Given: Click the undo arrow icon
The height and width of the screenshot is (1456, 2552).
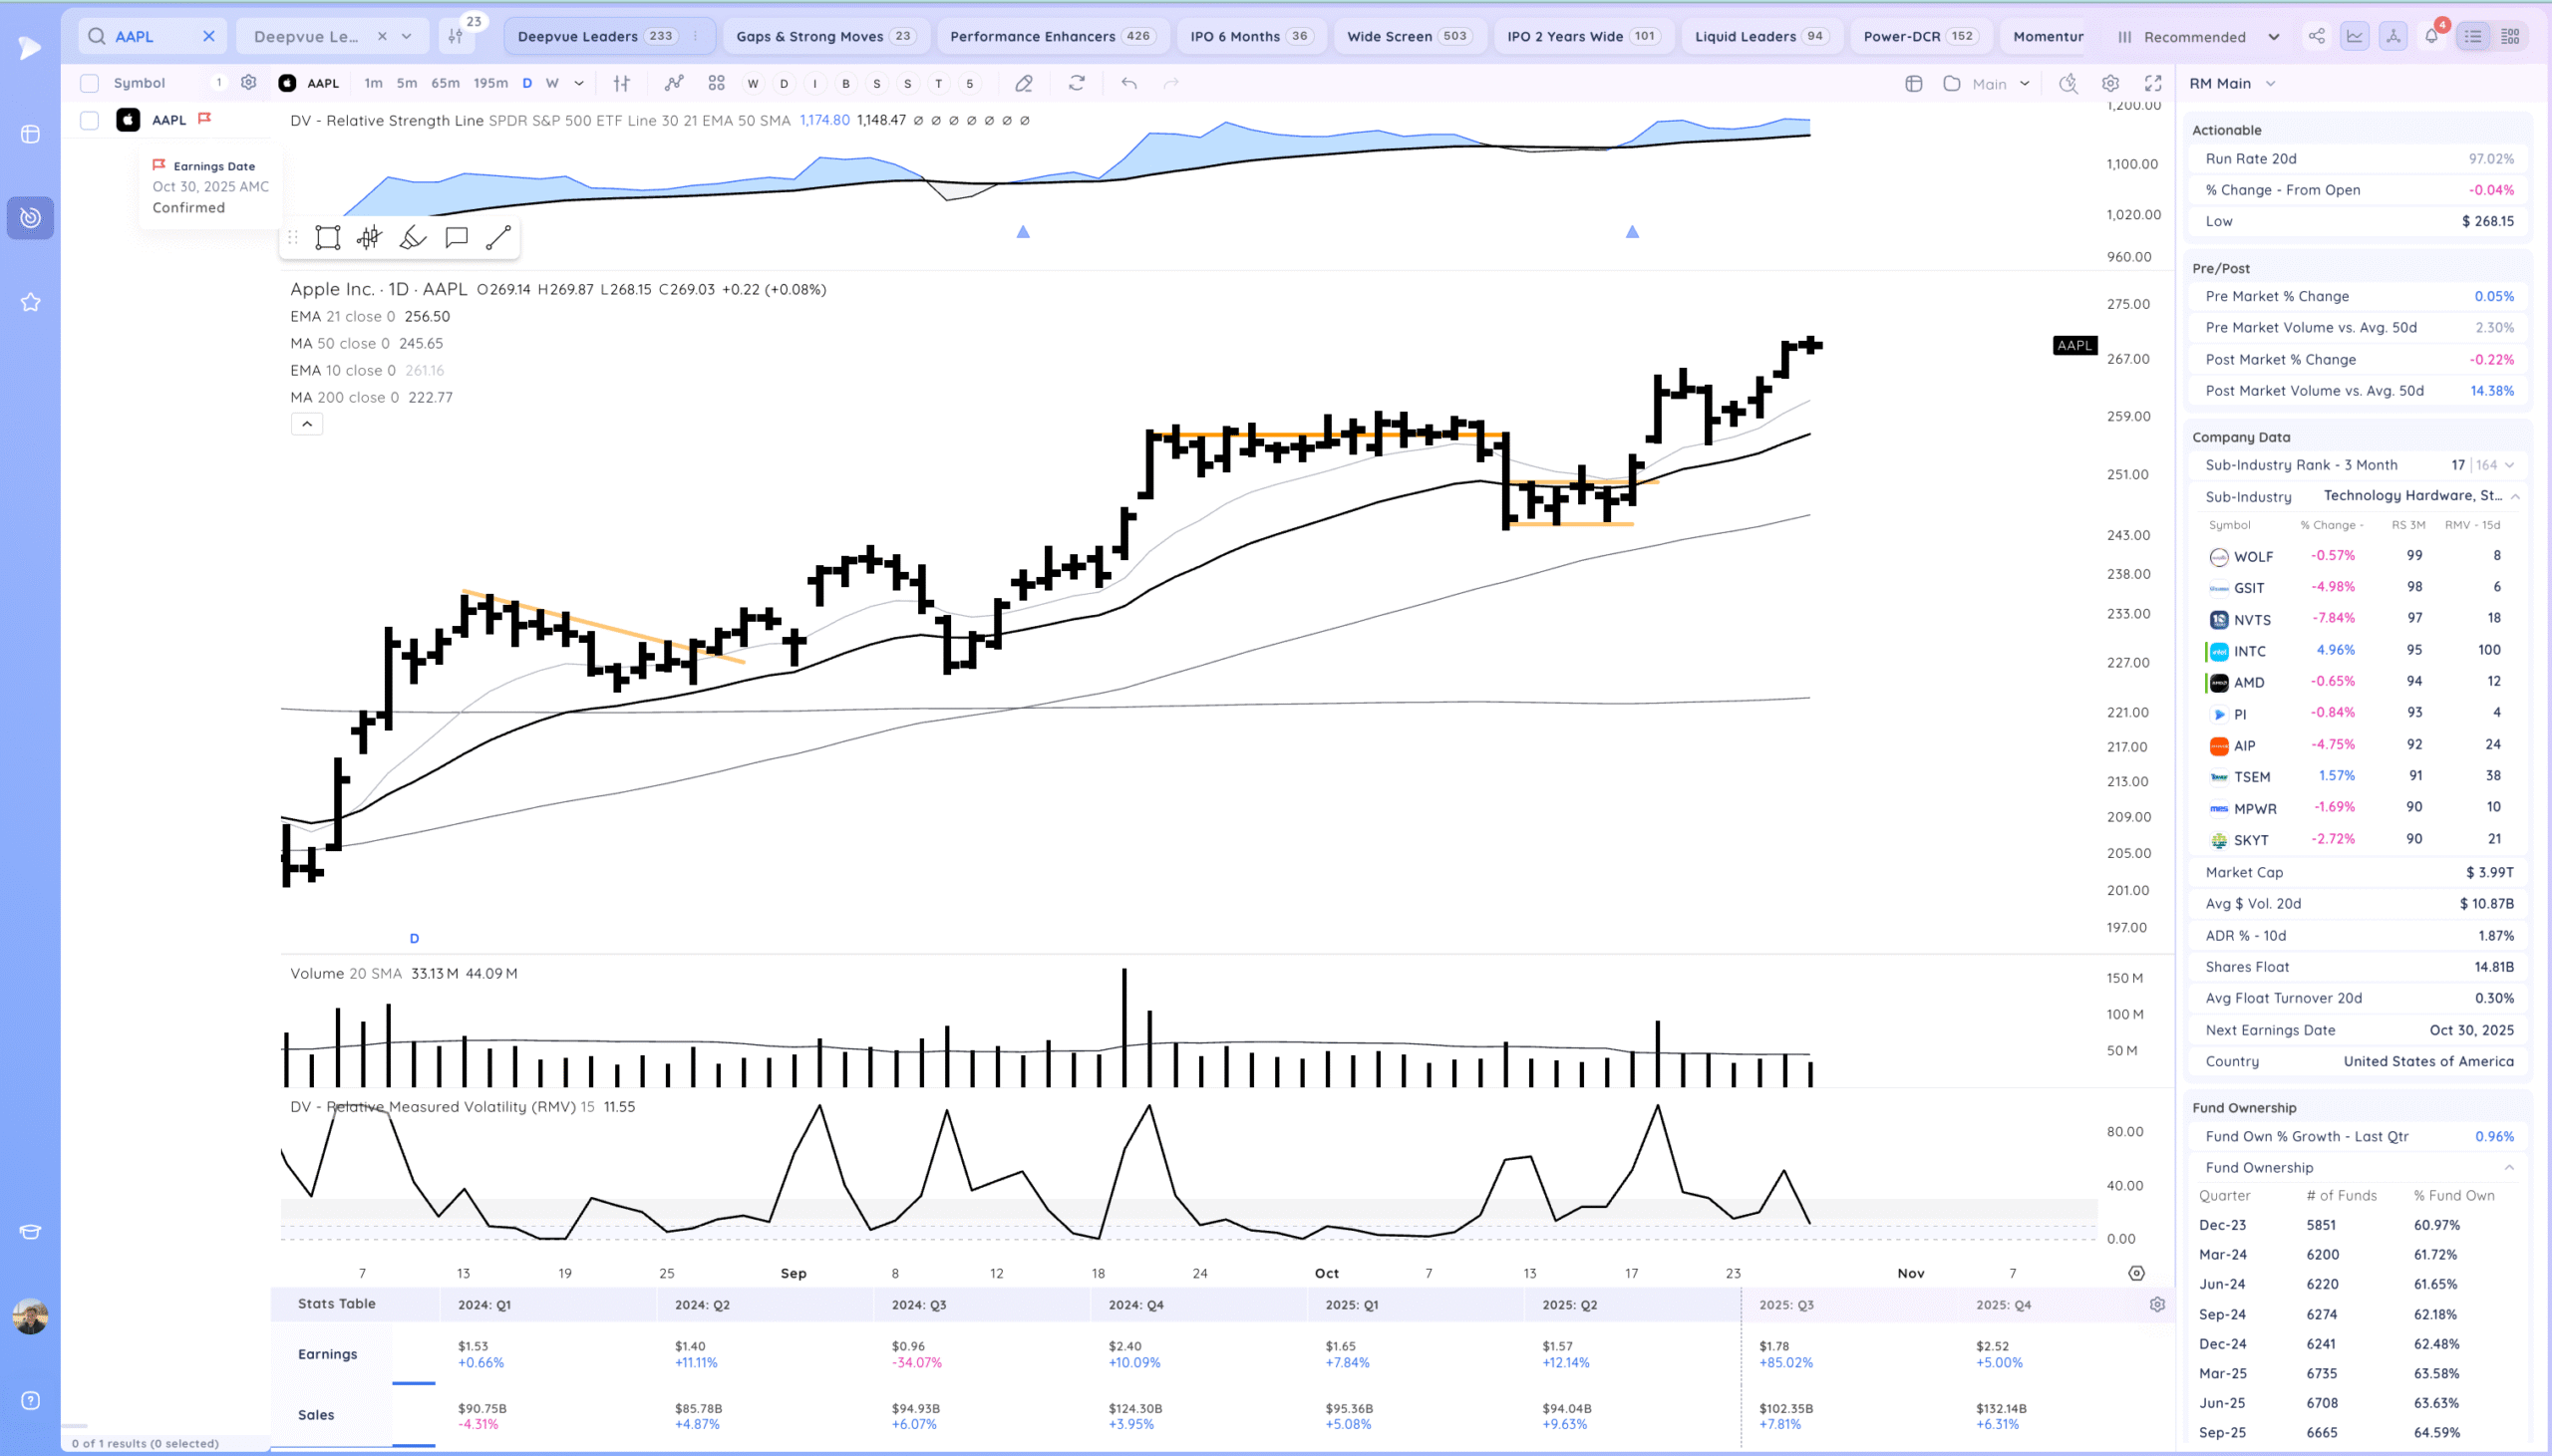Looking at the screenshot, I should coord(1128,83).
